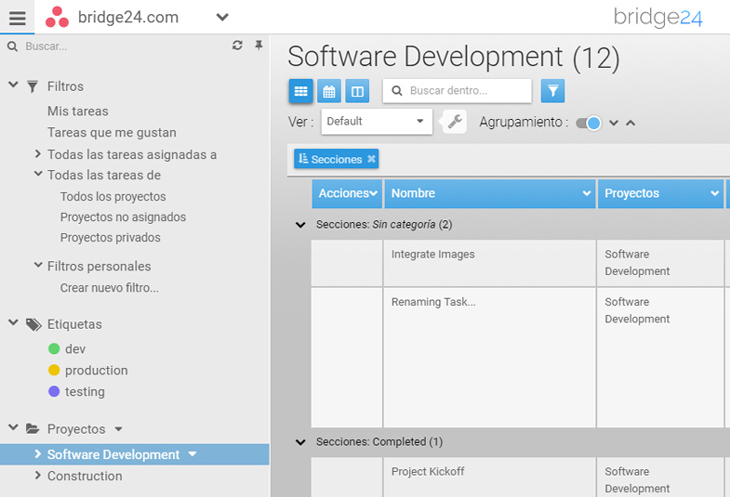Open the Proyectos column dropdown arrow
This screenshot has width=730, height=497.
pos(715,193)
